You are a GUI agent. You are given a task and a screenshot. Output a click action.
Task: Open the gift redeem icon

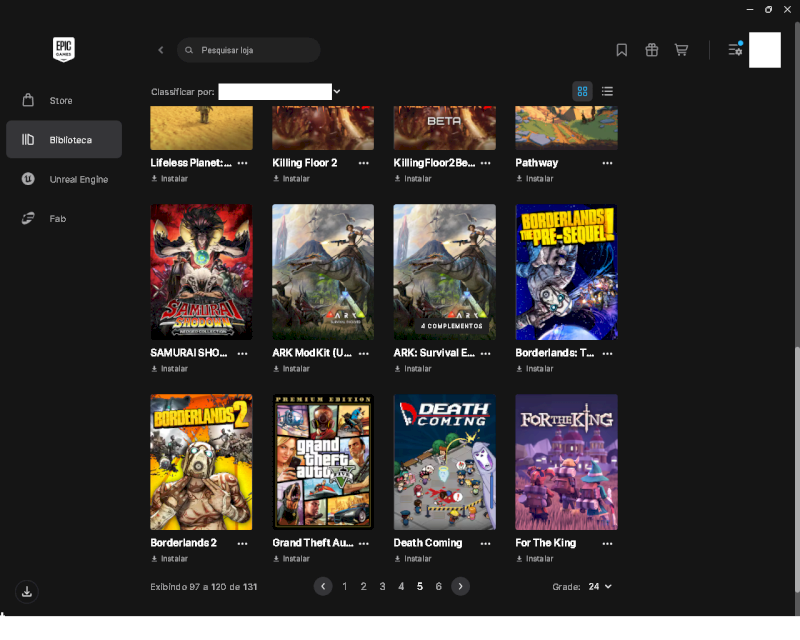(x=652, y=50)
